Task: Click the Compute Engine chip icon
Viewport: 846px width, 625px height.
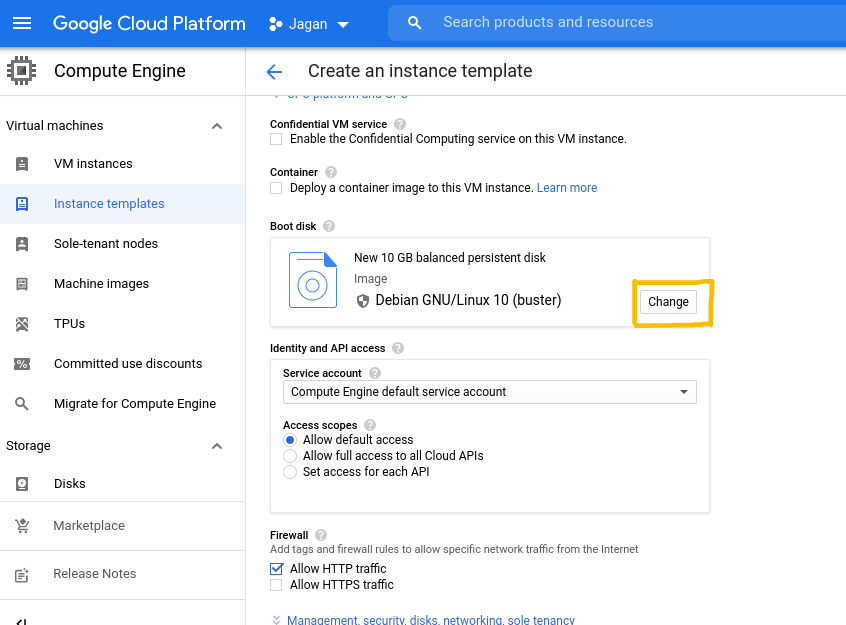Action: pos(22,71)
